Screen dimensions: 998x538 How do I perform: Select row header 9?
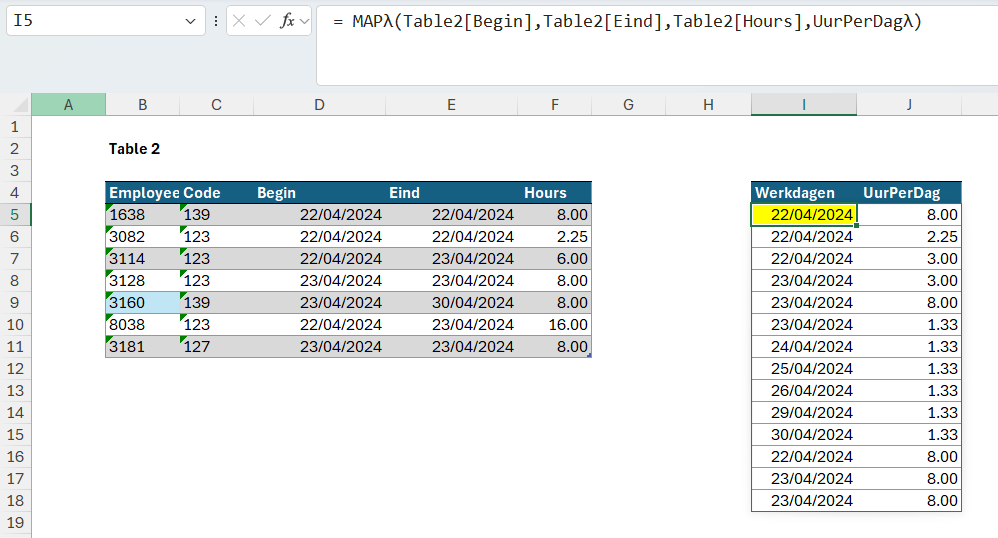tap(15, 302)
